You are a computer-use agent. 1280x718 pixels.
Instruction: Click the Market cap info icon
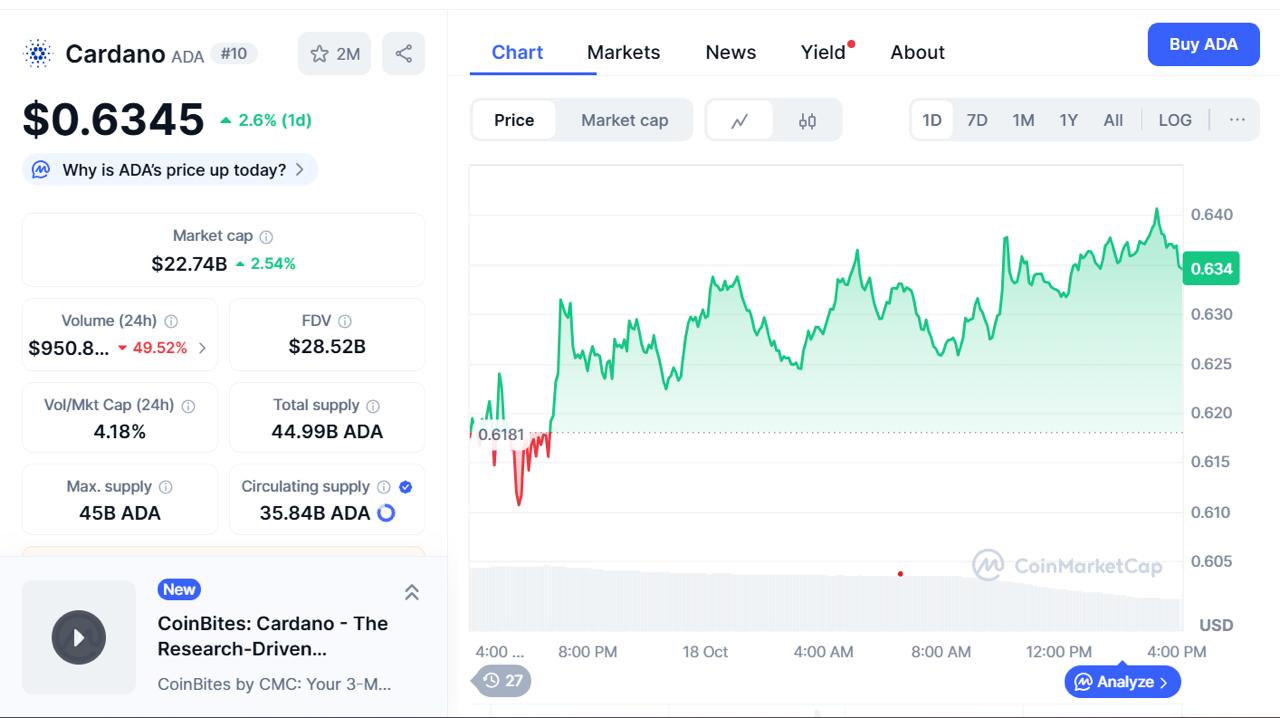pyautogui.click(x=266, y=237)
